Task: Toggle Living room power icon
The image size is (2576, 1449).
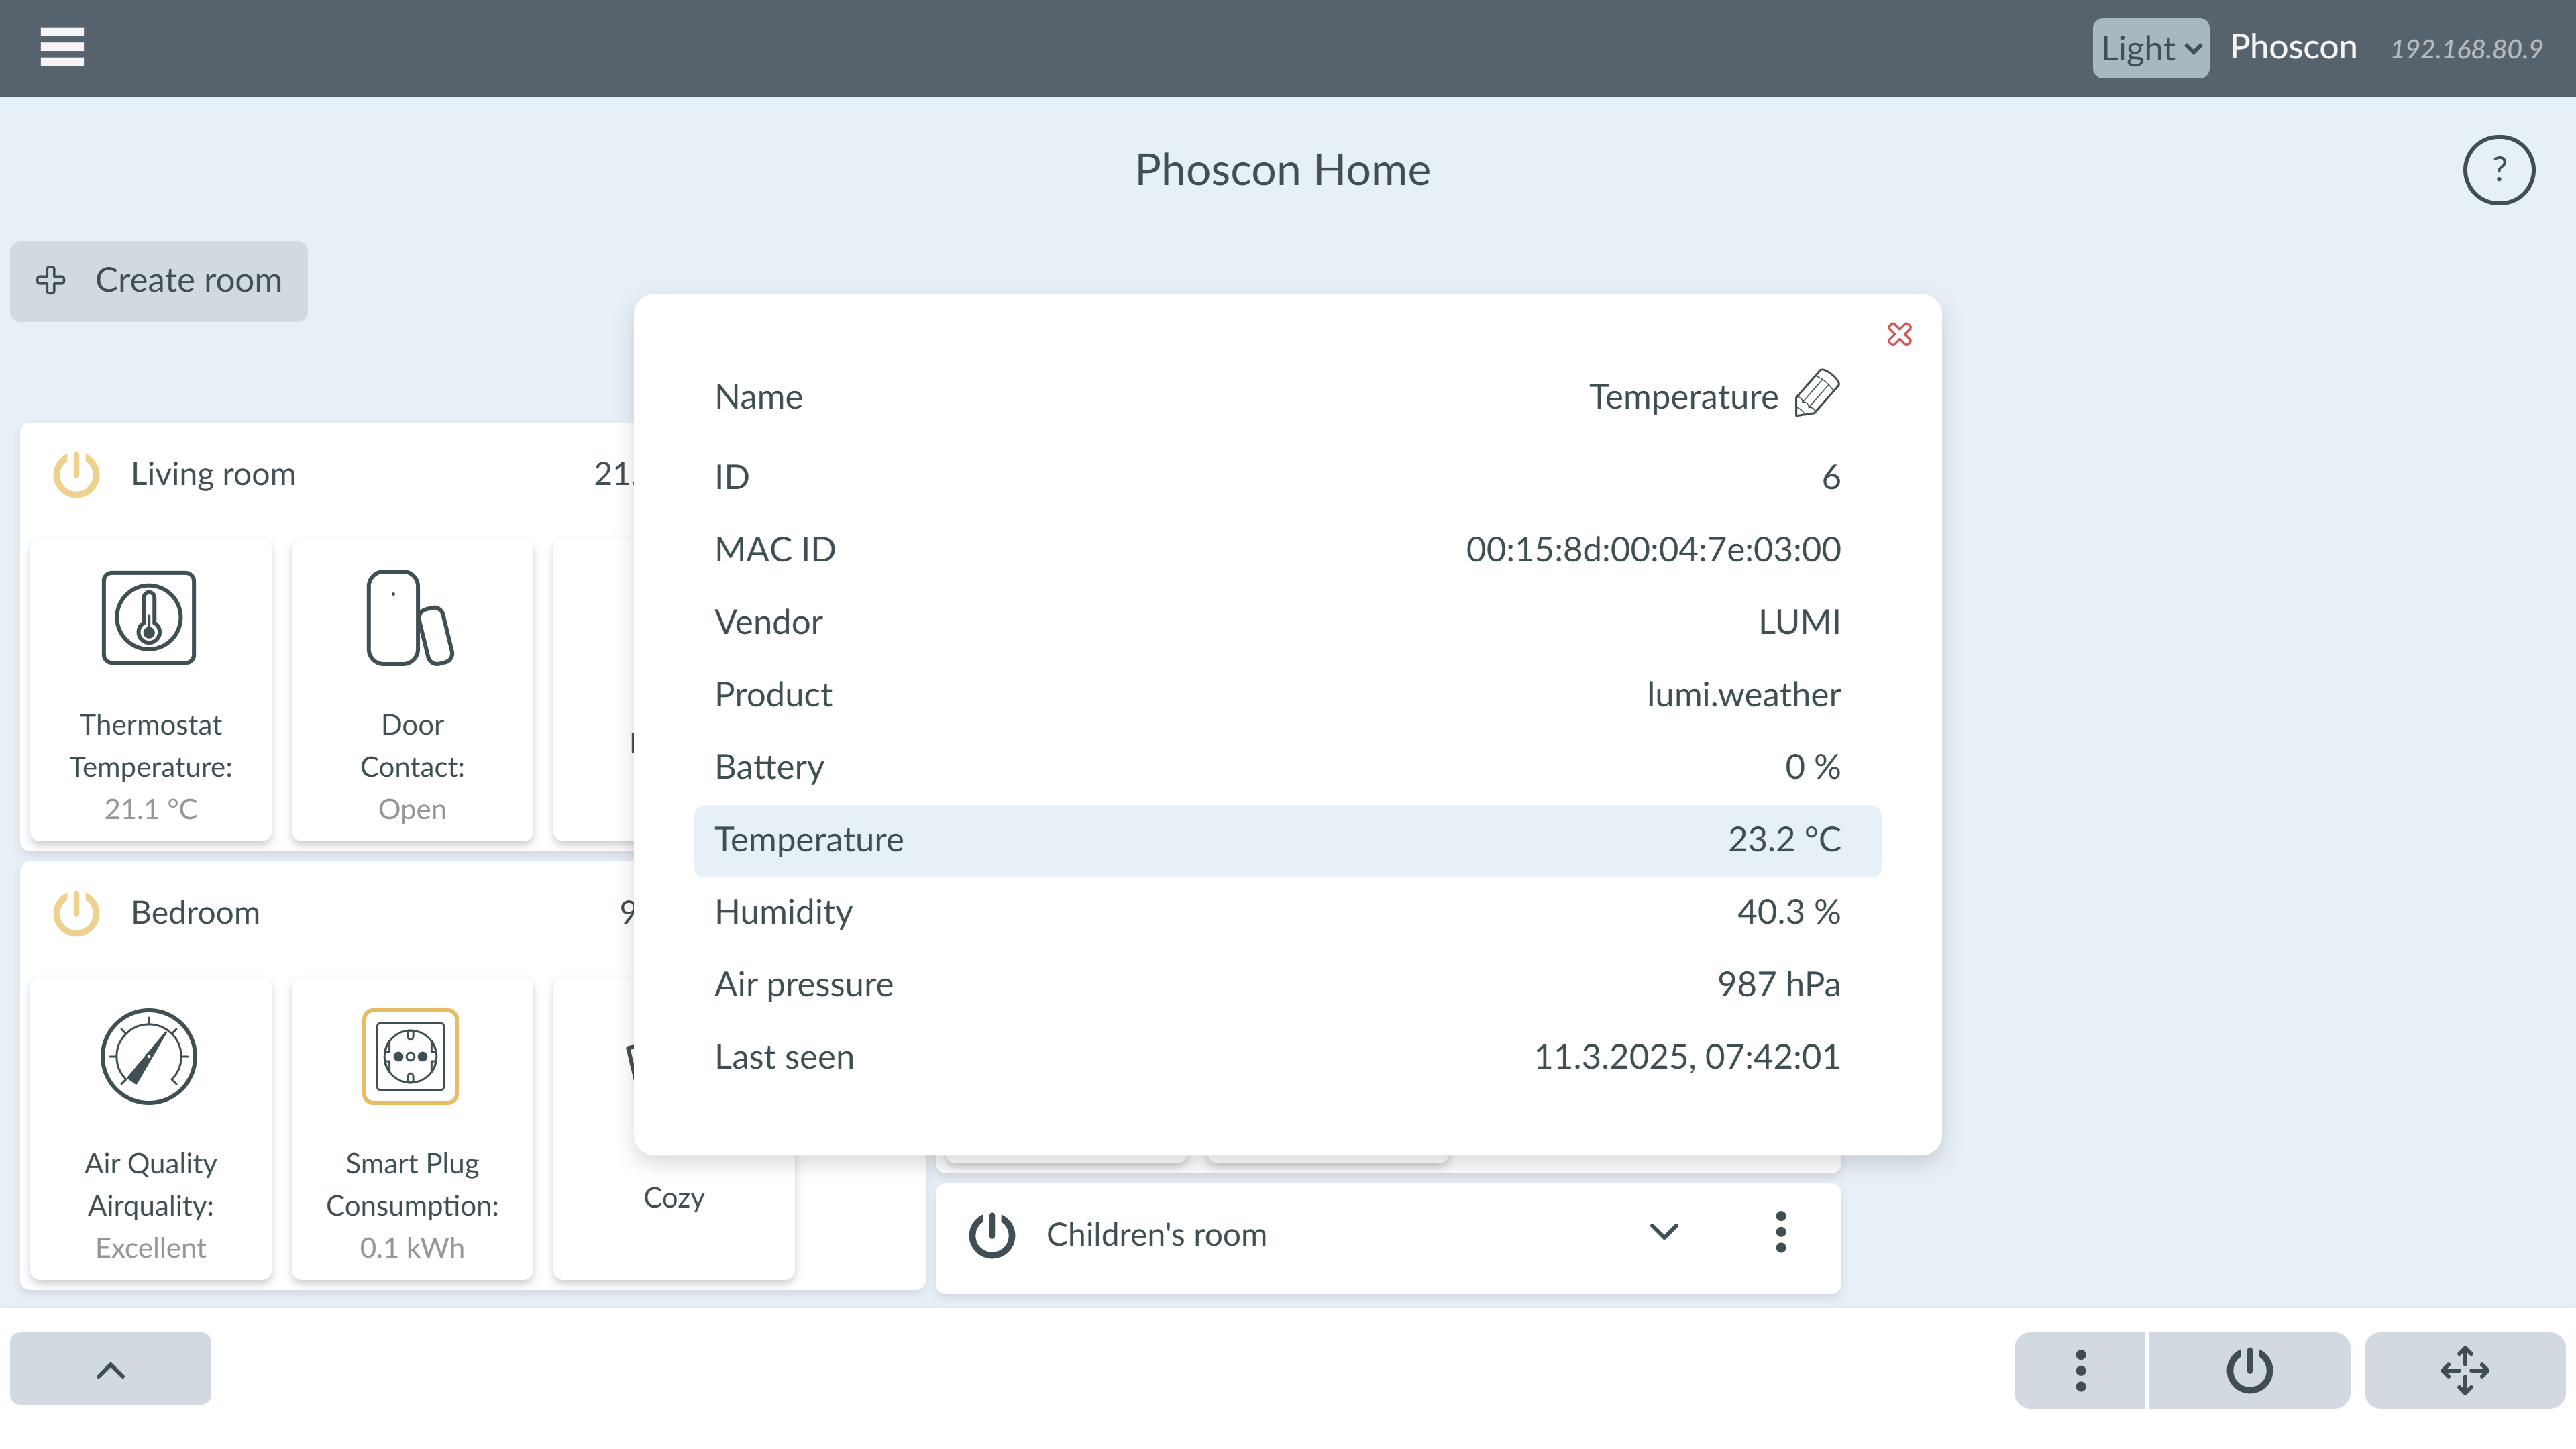Action: 76,474
